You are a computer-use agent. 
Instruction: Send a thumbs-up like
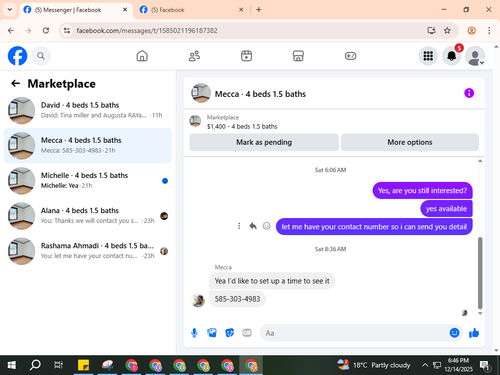pos(474,333)
